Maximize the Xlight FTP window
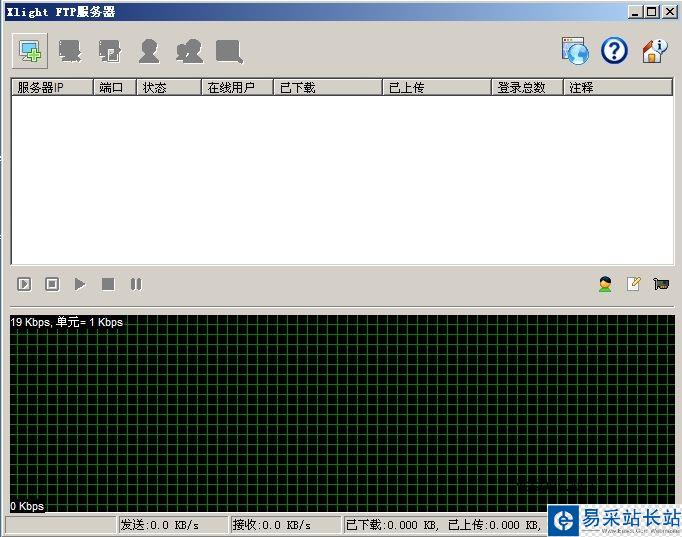 pos(652,12)
